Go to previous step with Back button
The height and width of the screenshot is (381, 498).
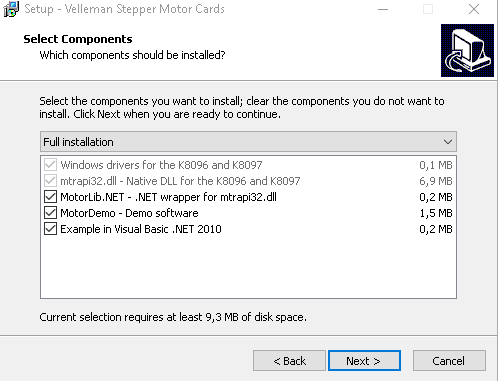click(289, 361)
